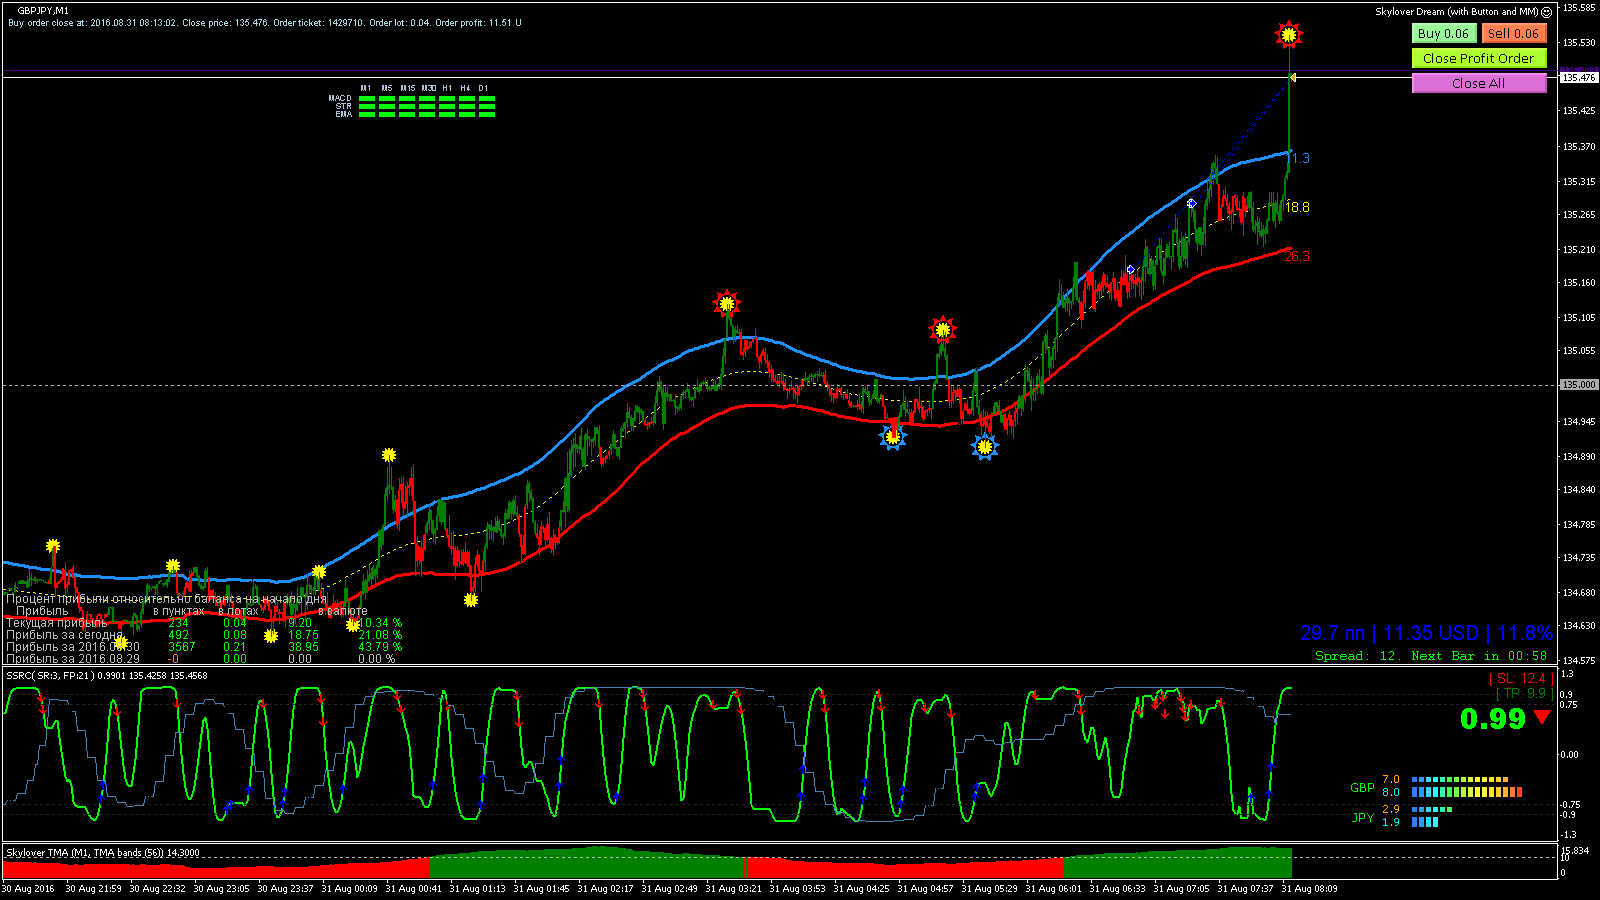The height and width of the screenshot is (900, 1600).
Task: Click the red down triangle beside 0.99
Action: pos(1542,716)
